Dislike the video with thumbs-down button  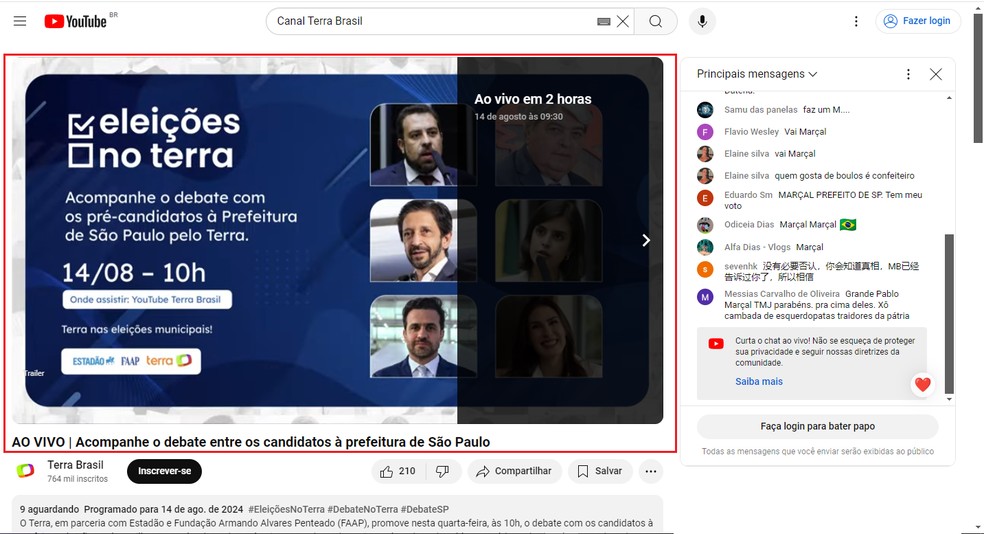(x=442, y=471)
